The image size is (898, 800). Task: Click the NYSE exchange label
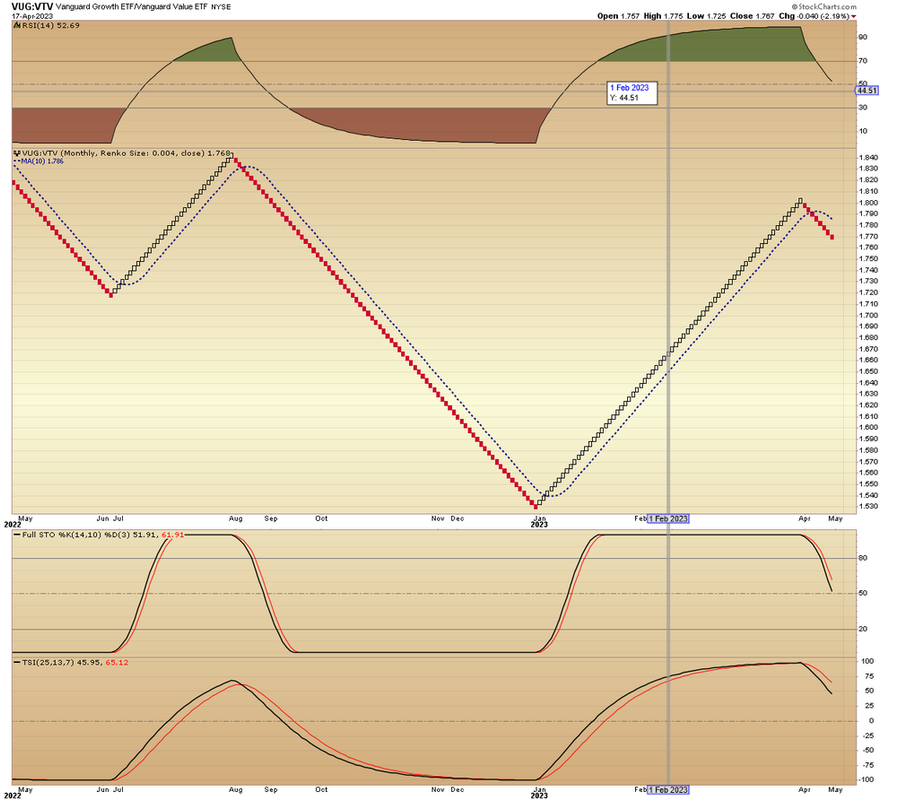tap(221, 7)
